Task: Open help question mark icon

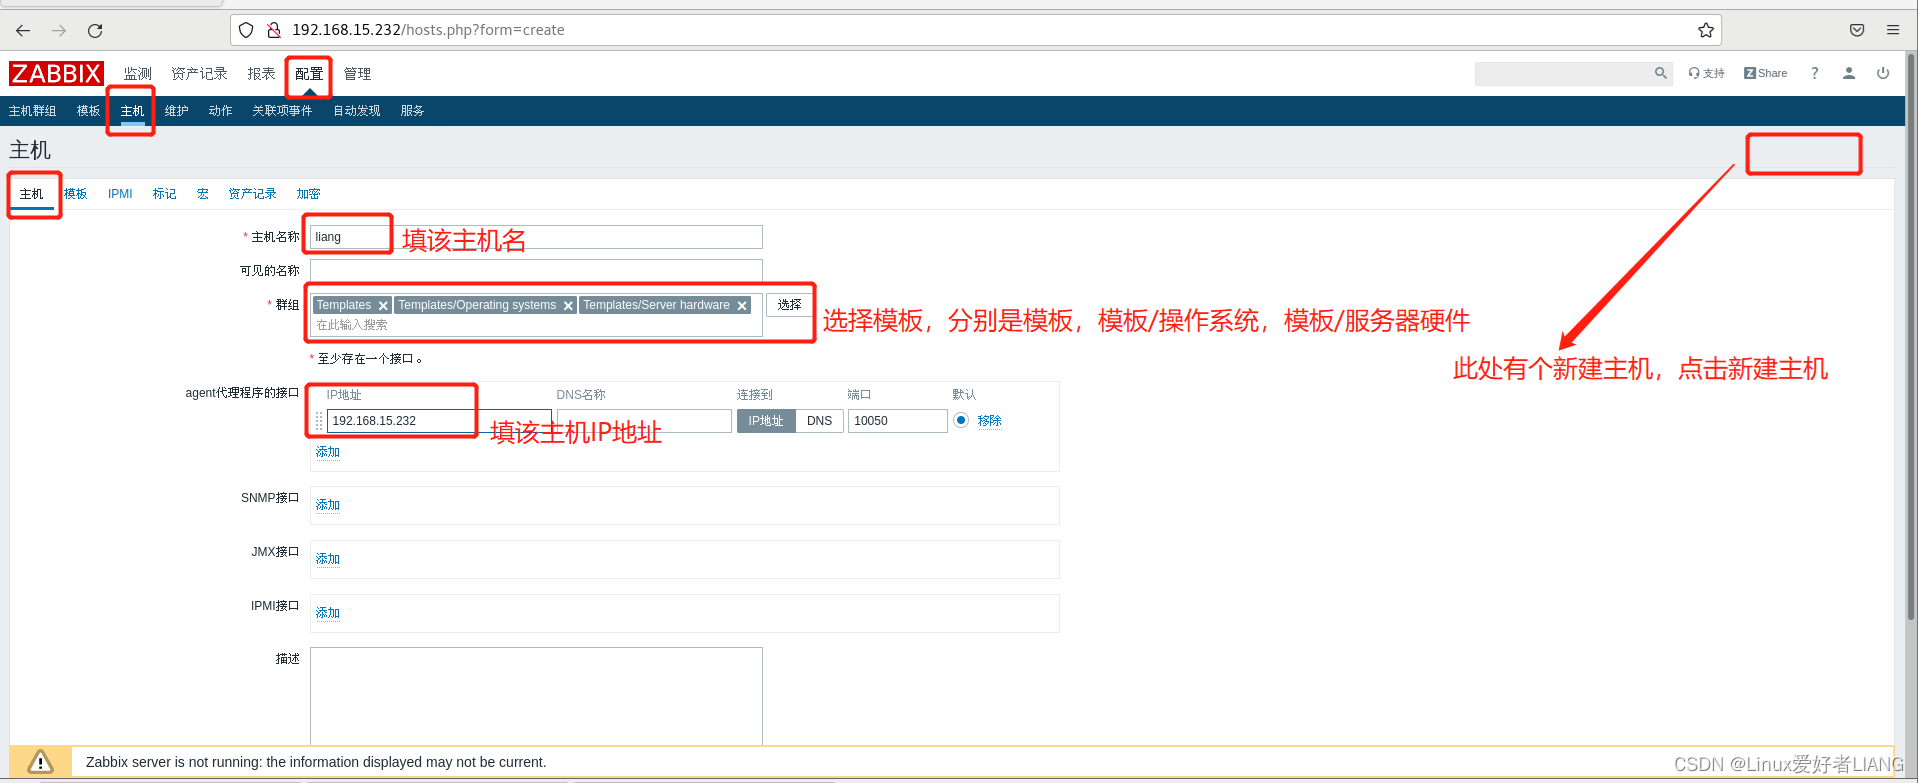Action: click(1814, 73)
